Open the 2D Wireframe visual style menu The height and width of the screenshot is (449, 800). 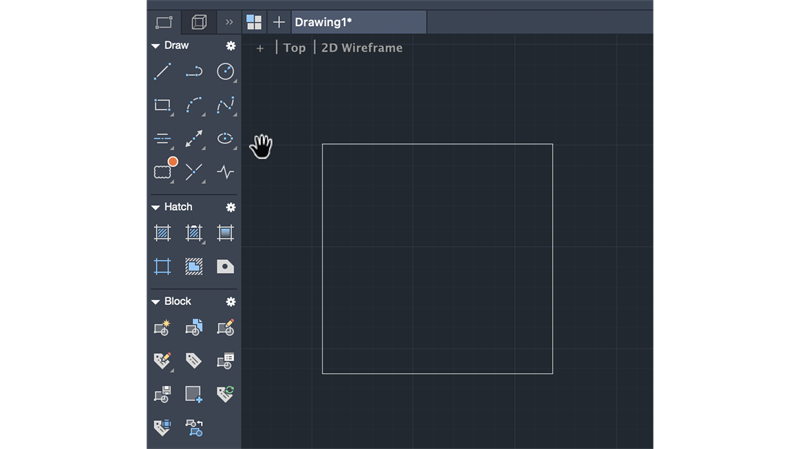(362, 48)
